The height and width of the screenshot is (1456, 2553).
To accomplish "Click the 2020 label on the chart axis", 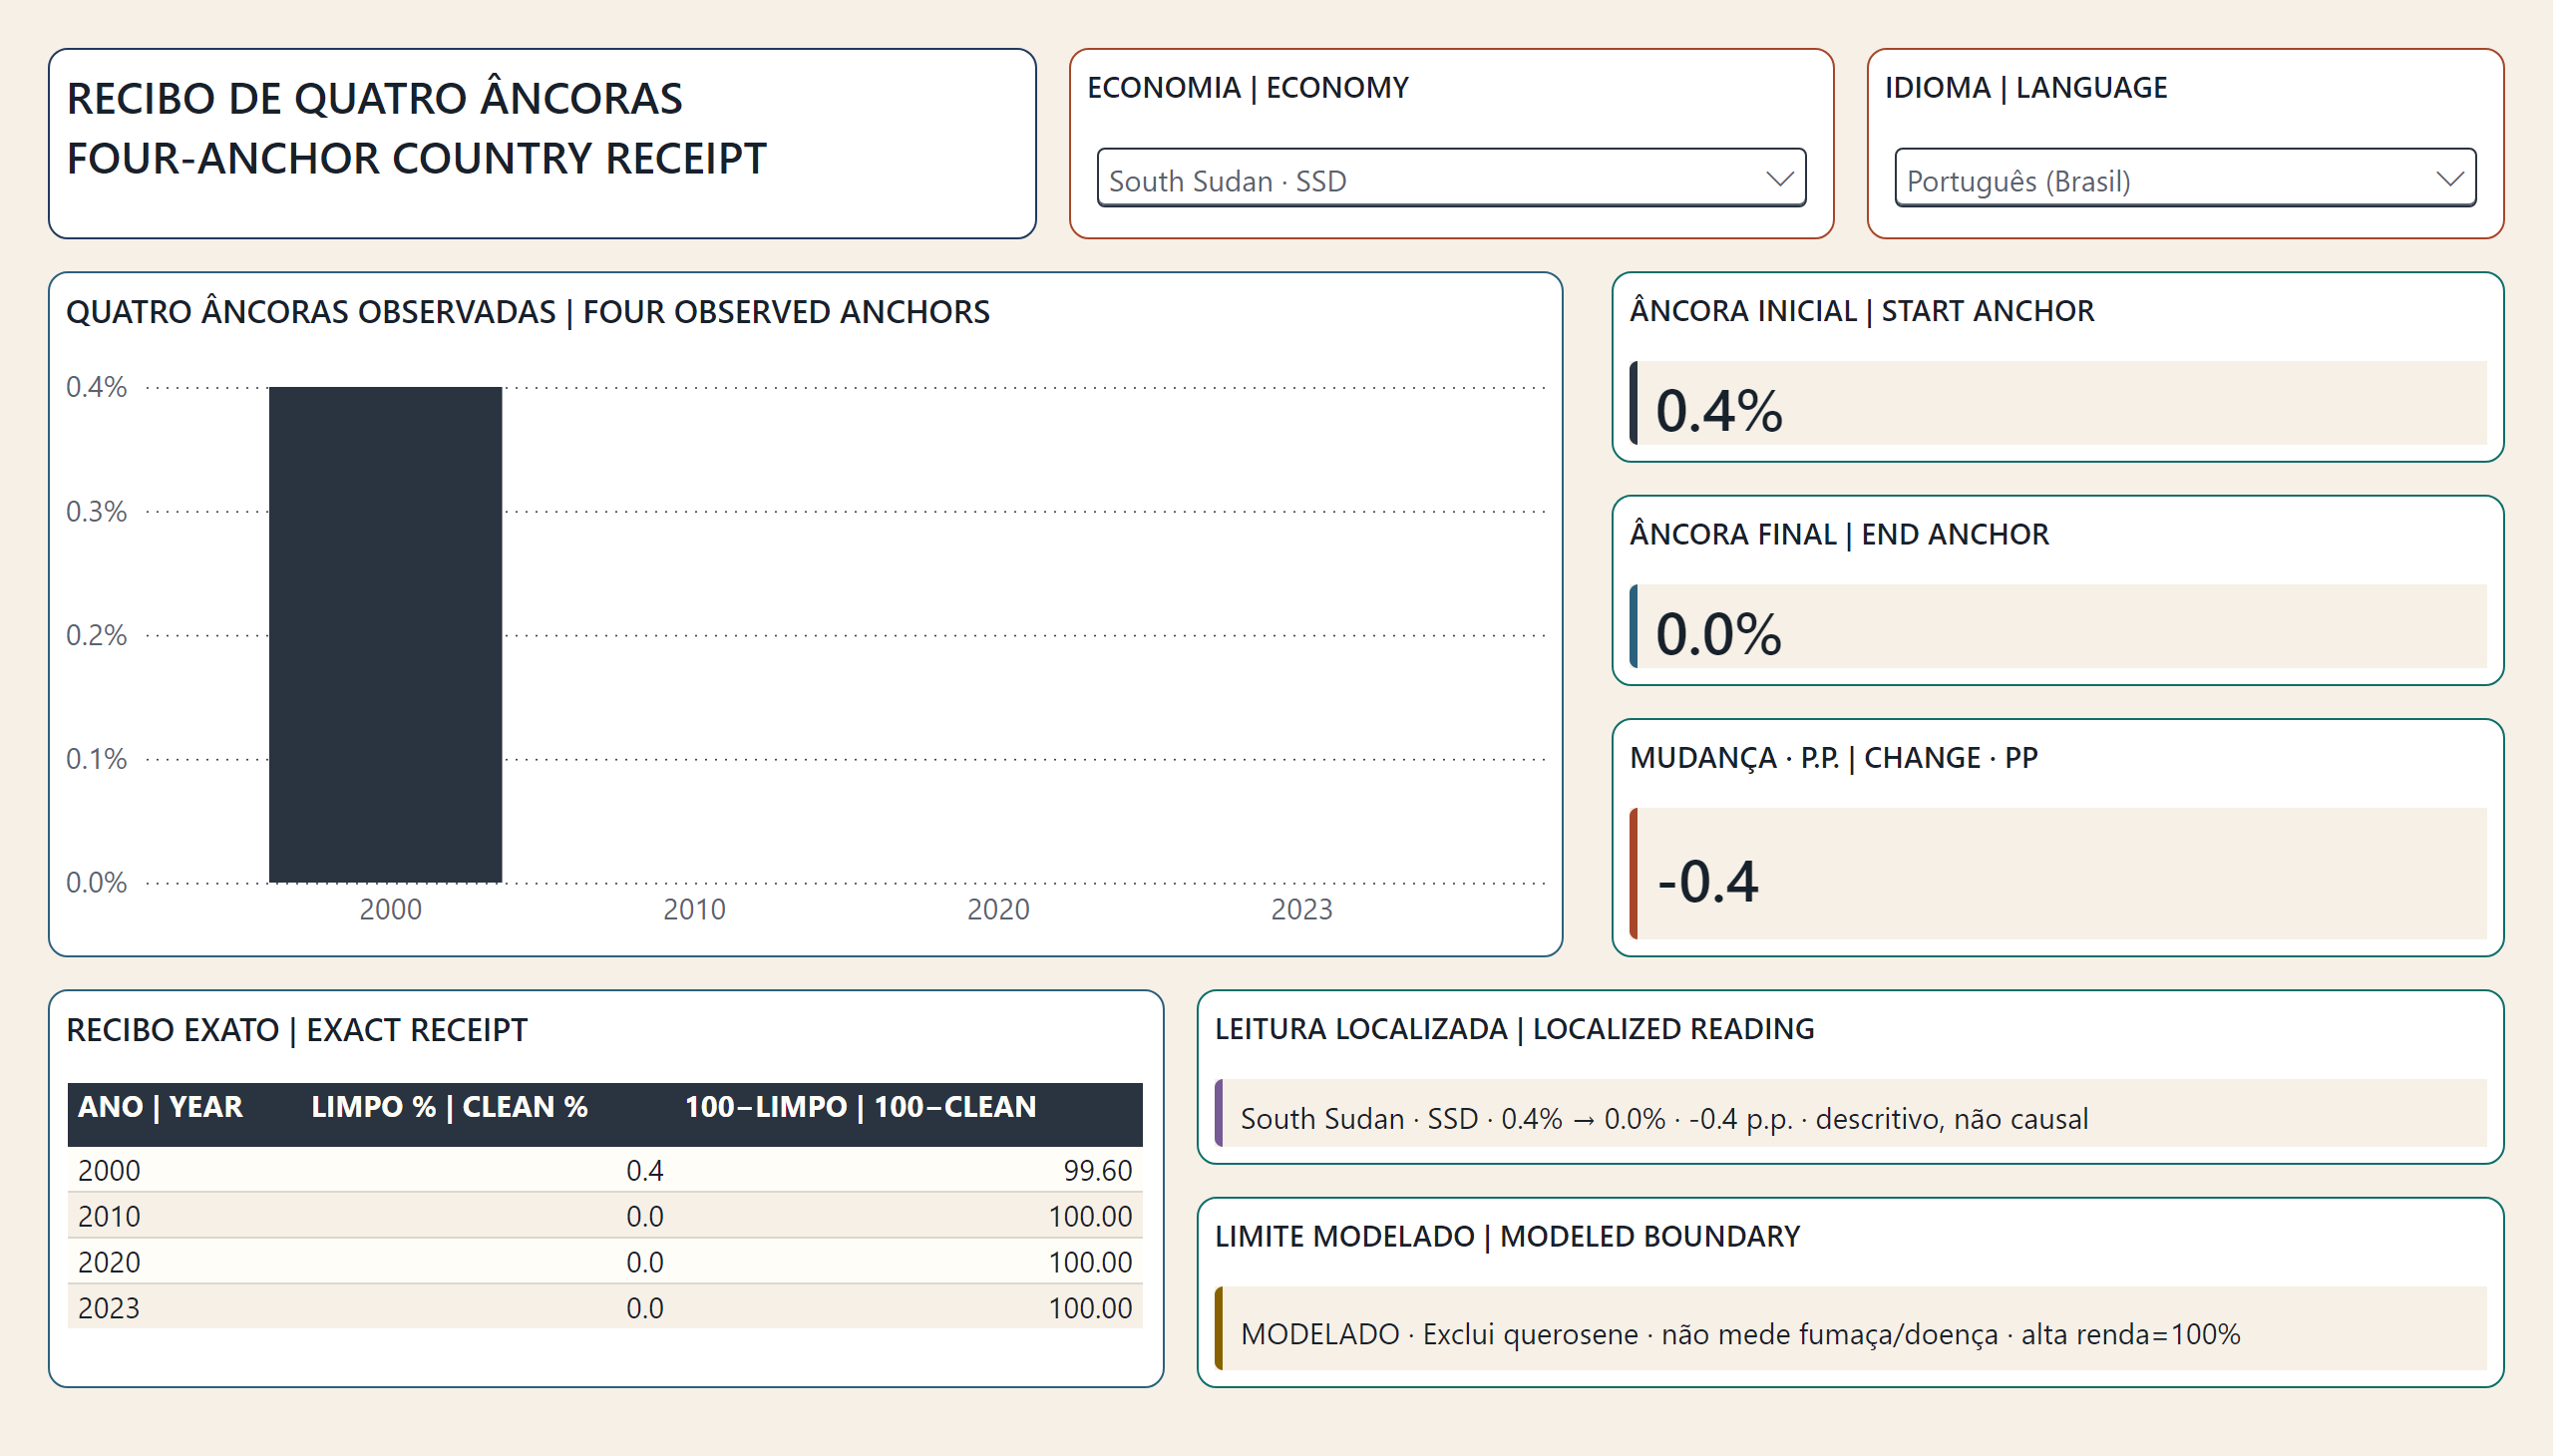I will pyautogui.click(x=998, y=909).
